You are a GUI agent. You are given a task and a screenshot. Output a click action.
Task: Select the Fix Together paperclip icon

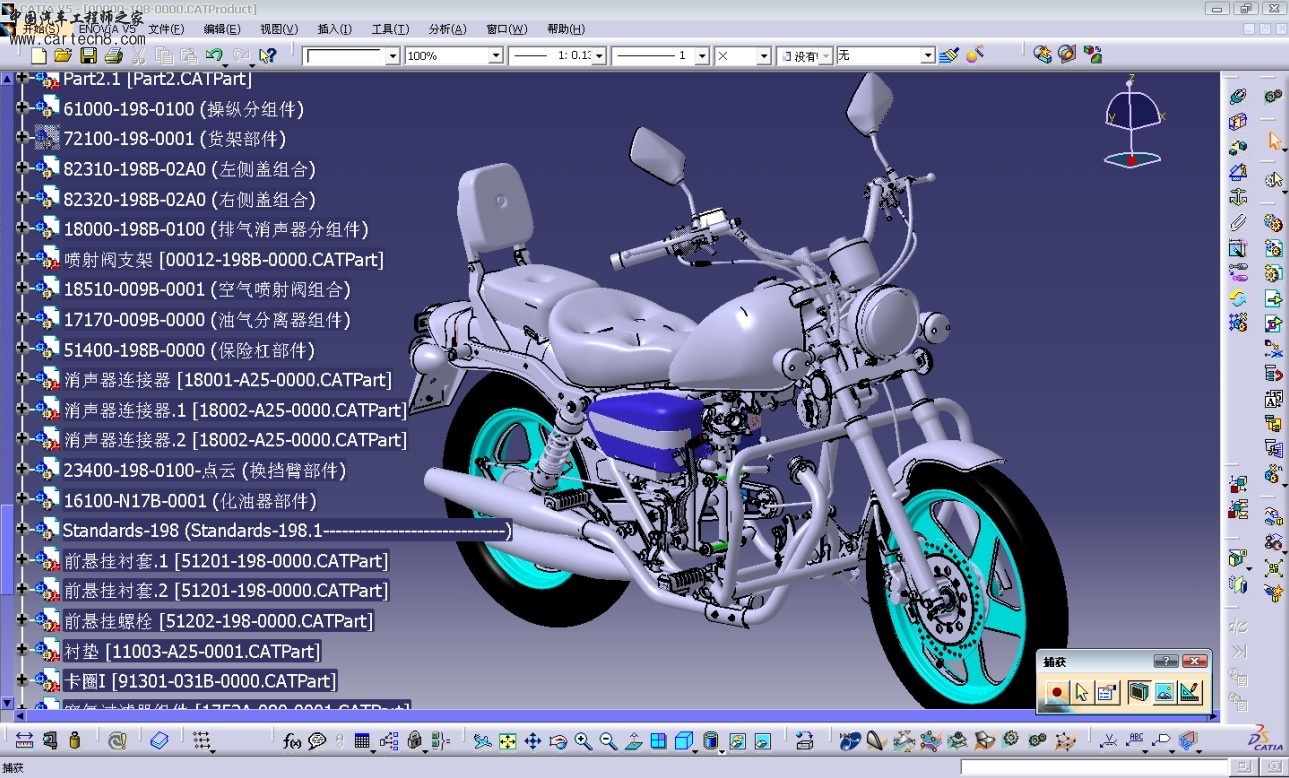tap(1238, 221)
